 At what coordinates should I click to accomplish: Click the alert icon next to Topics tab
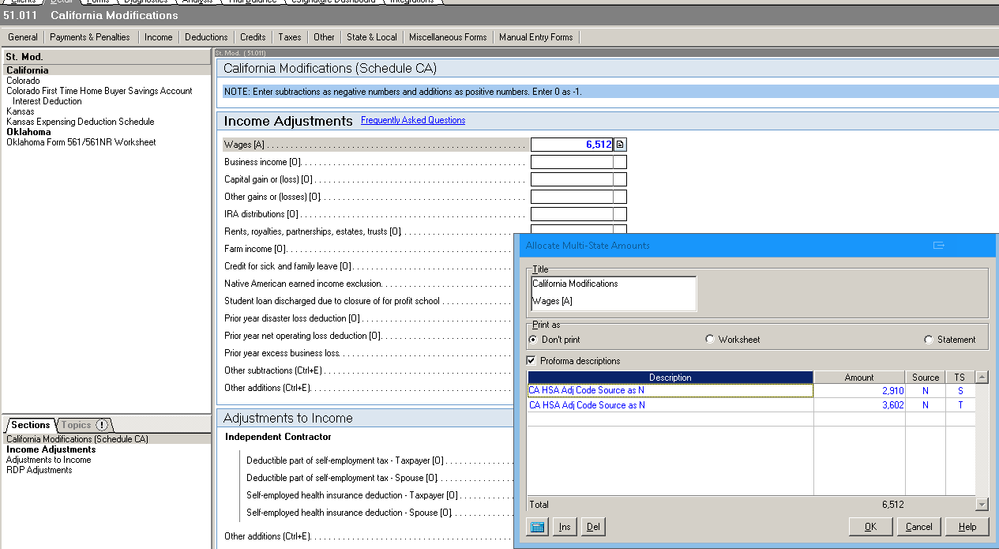pos(101,425)
